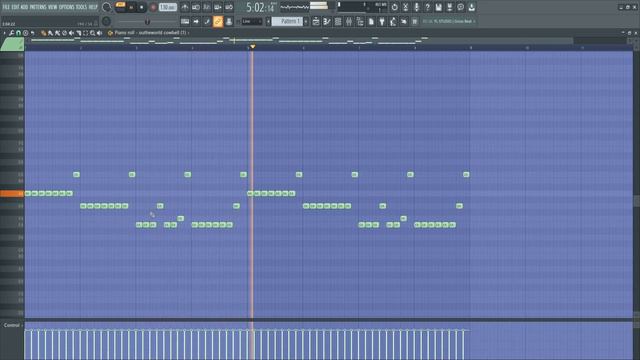This screenshot has width=640, height=360.
Task: Select the dashed-square Select tool
Action: (86, 33)
